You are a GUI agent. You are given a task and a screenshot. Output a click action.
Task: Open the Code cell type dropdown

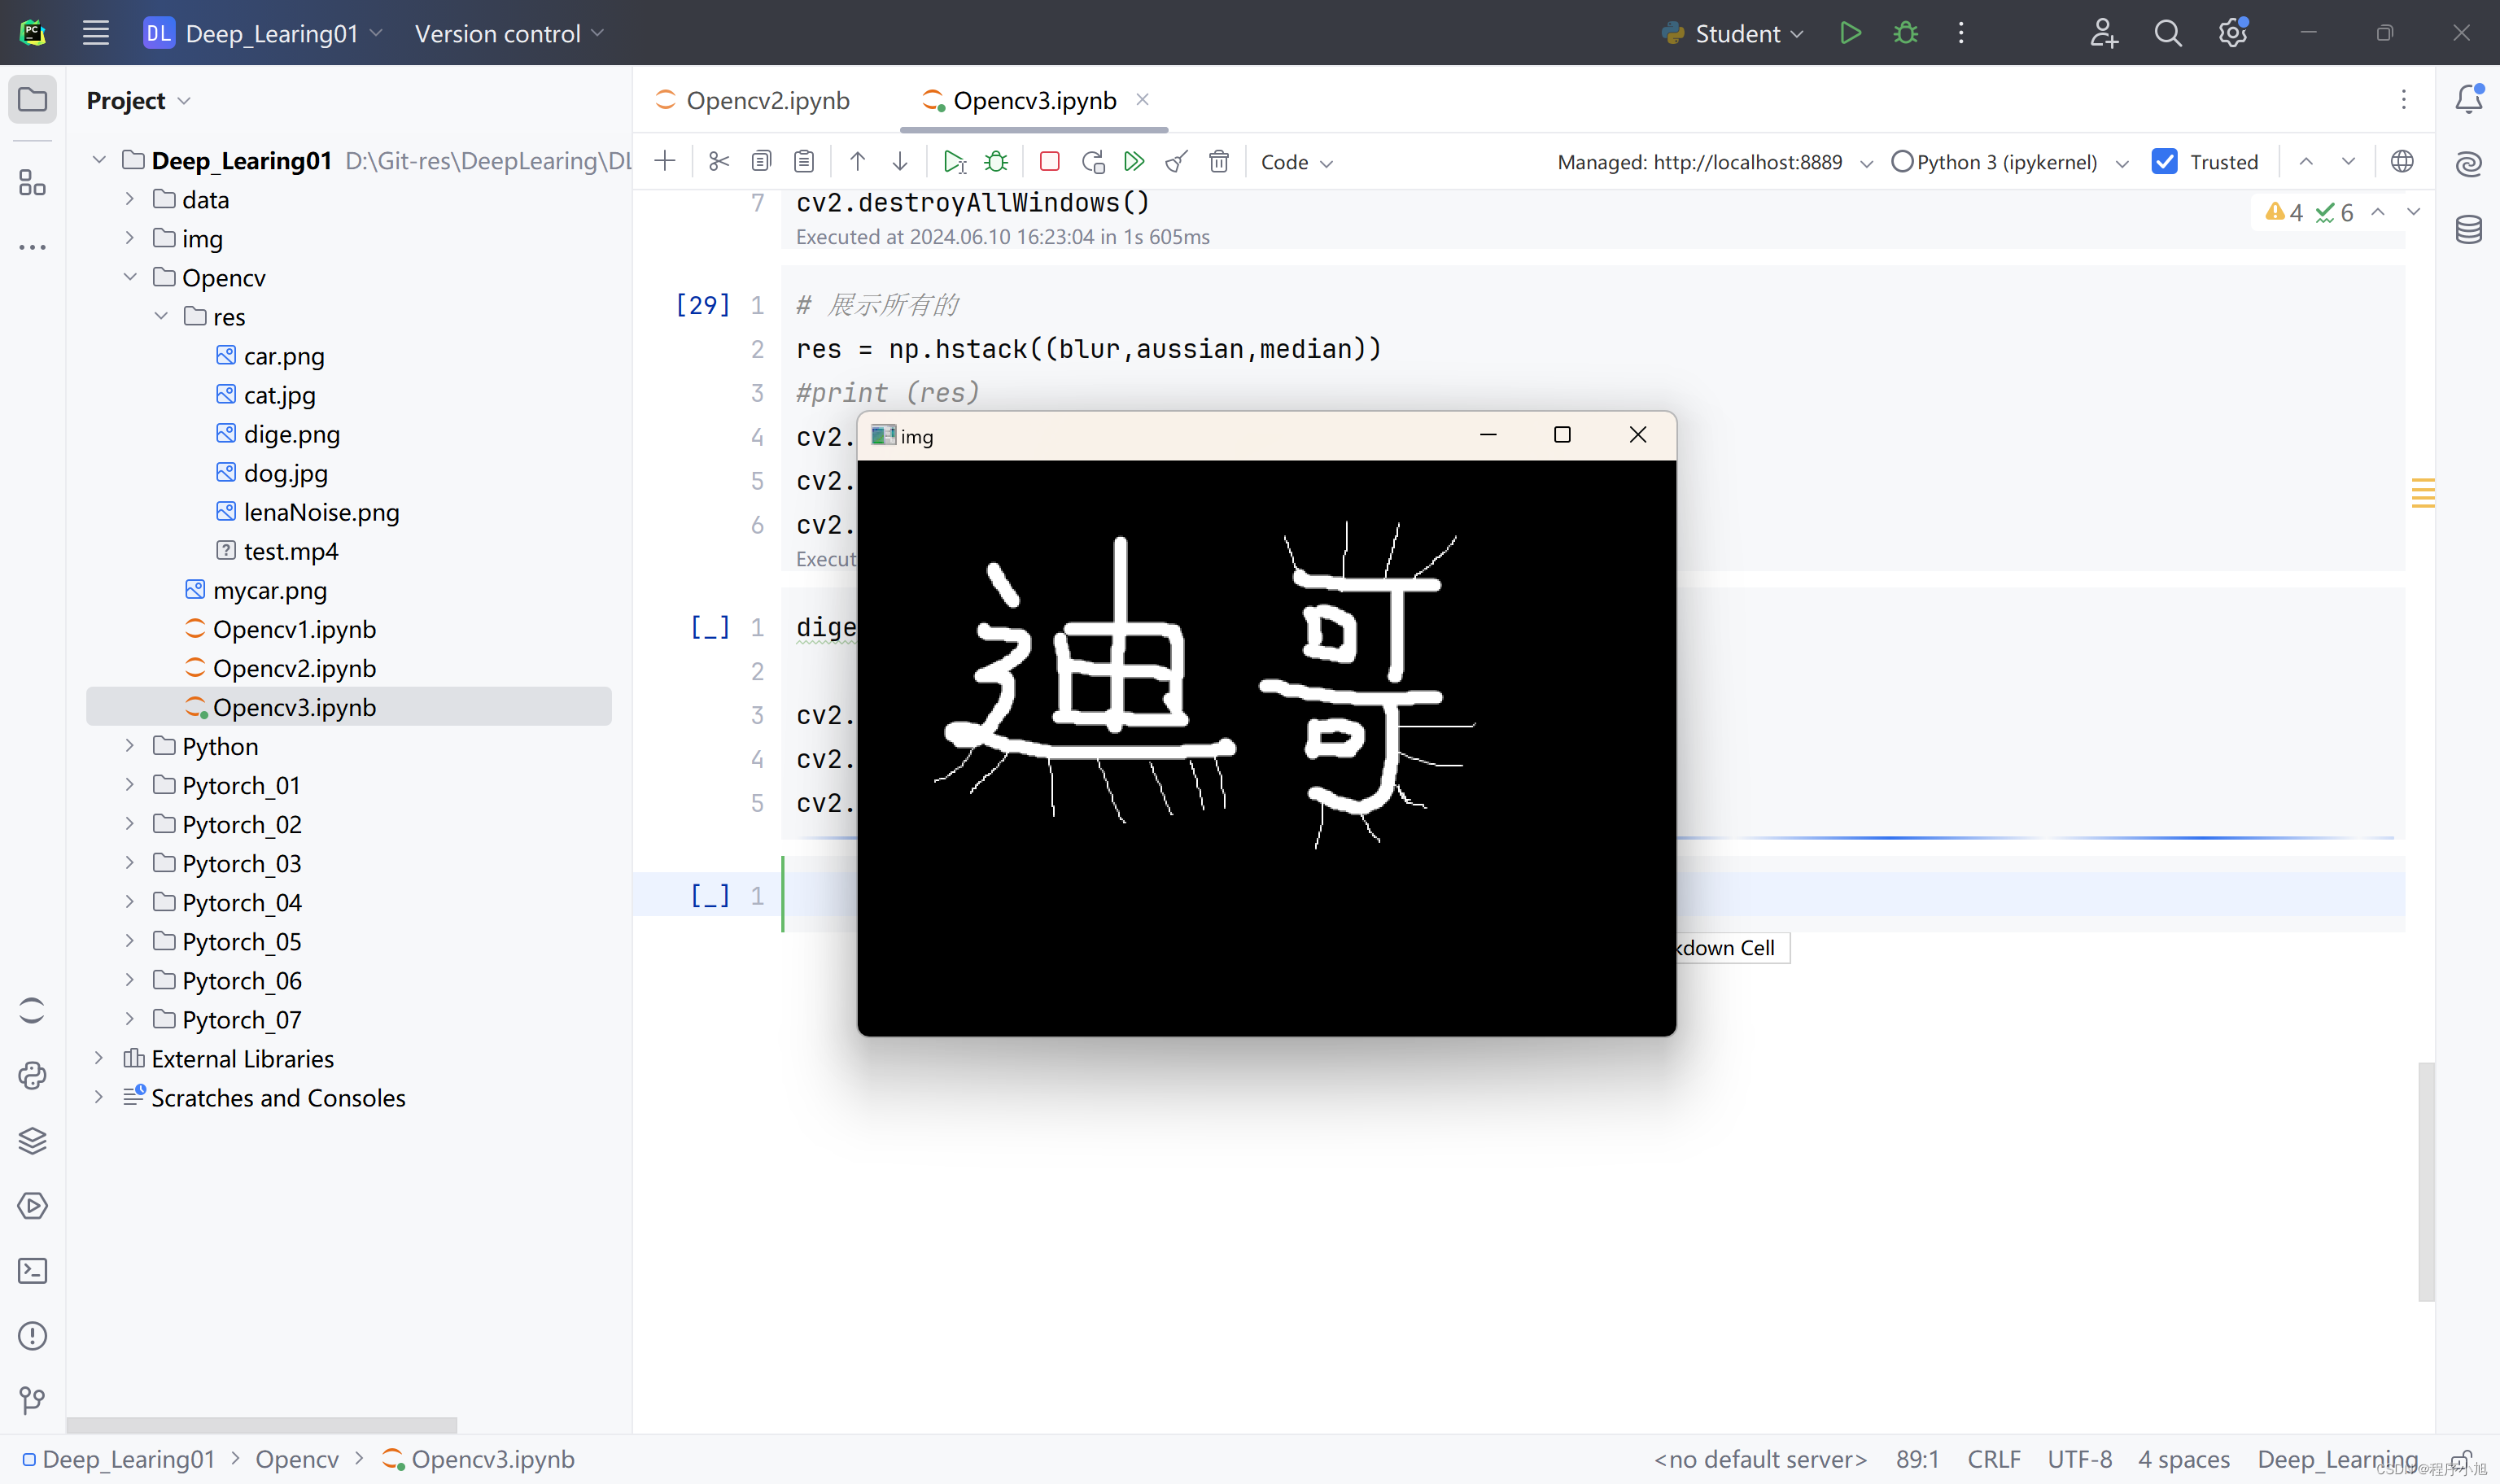1296,162
